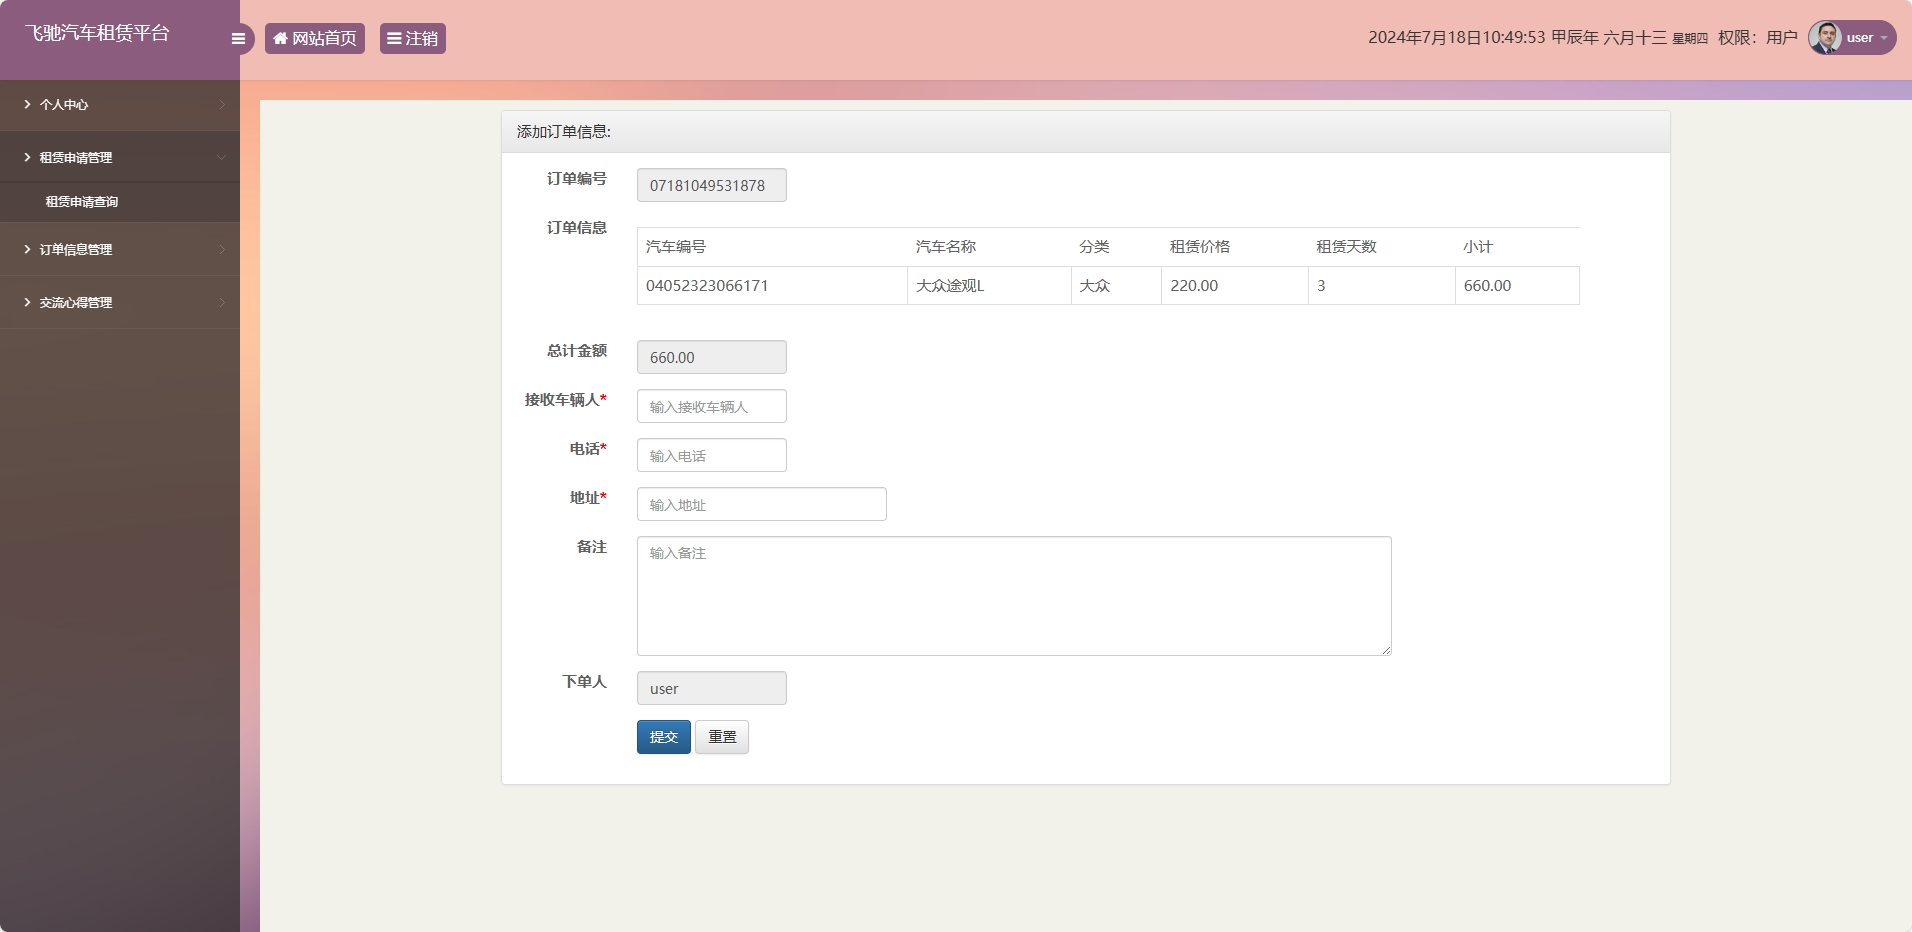
Task: Submit the order with the 提交 button
Action: (663, 737)
